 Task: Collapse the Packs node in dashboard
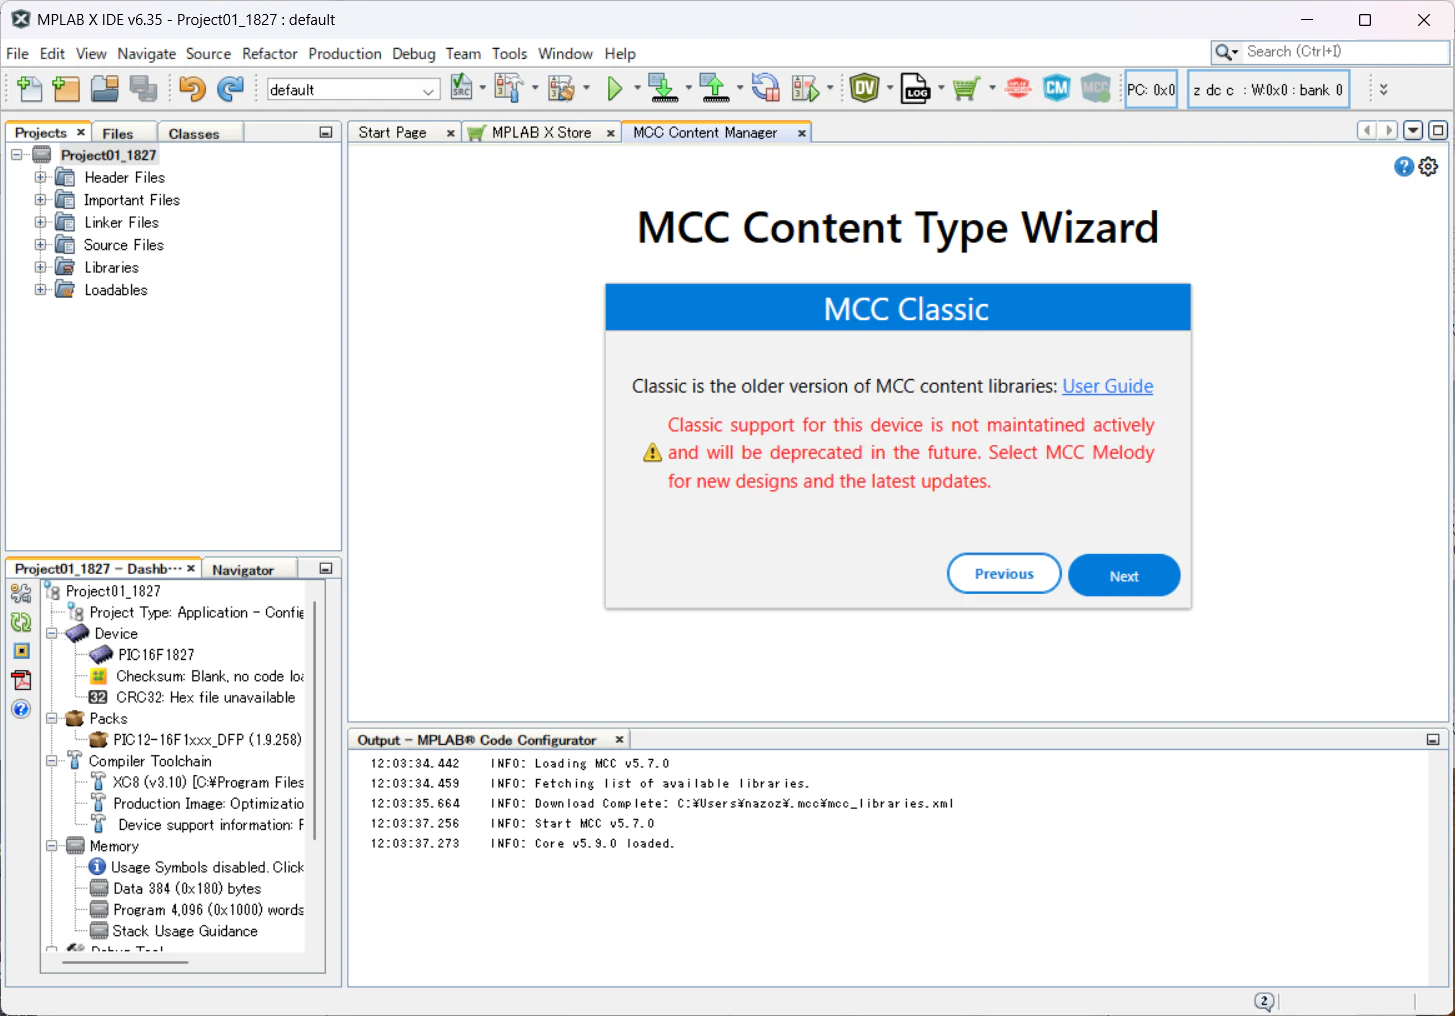(x=51, y=718)
